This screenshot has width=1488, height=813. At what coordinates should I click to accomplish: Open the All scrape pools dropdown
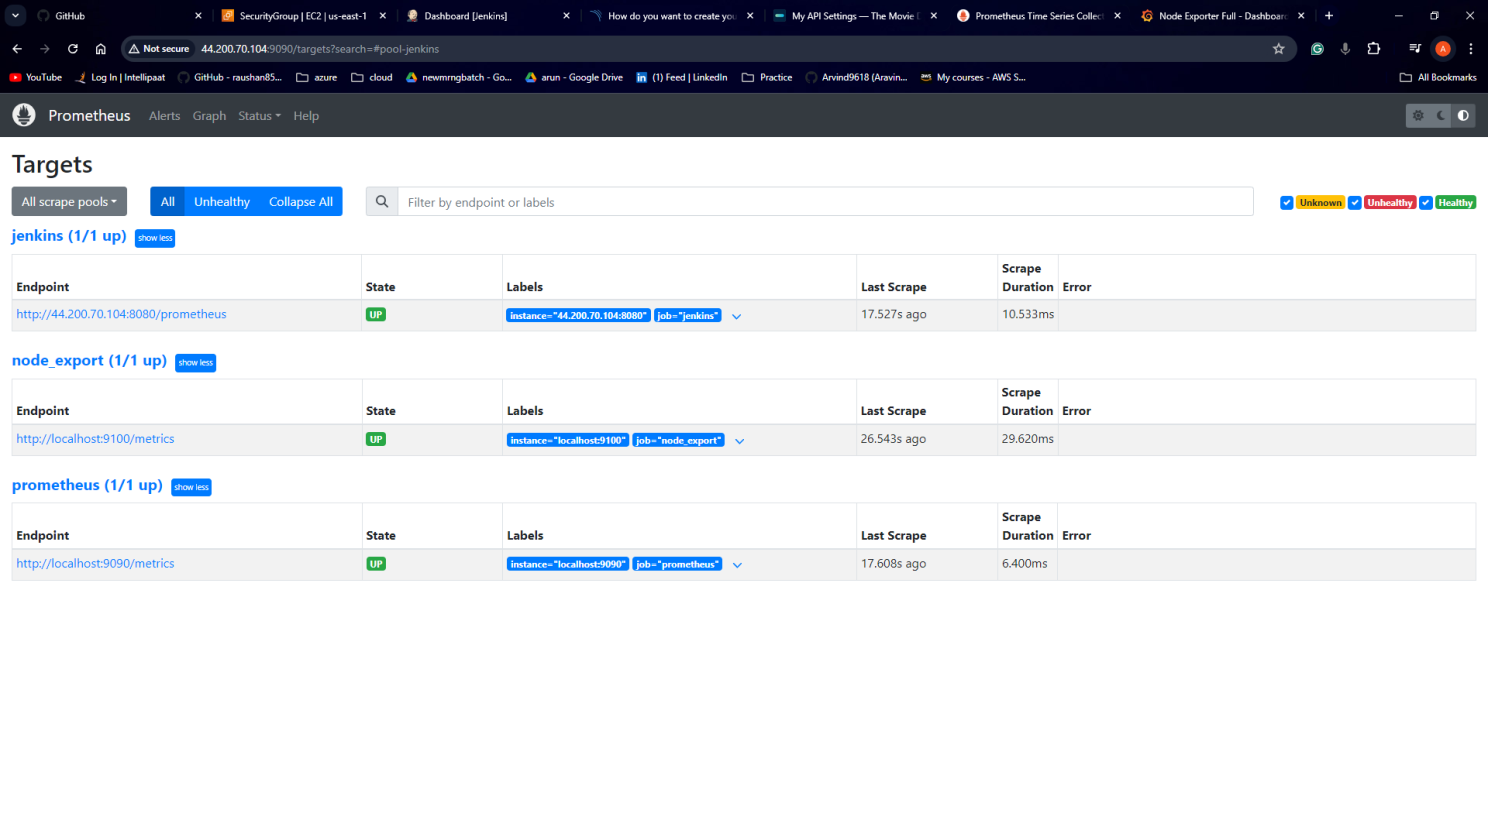coord(69,202)
